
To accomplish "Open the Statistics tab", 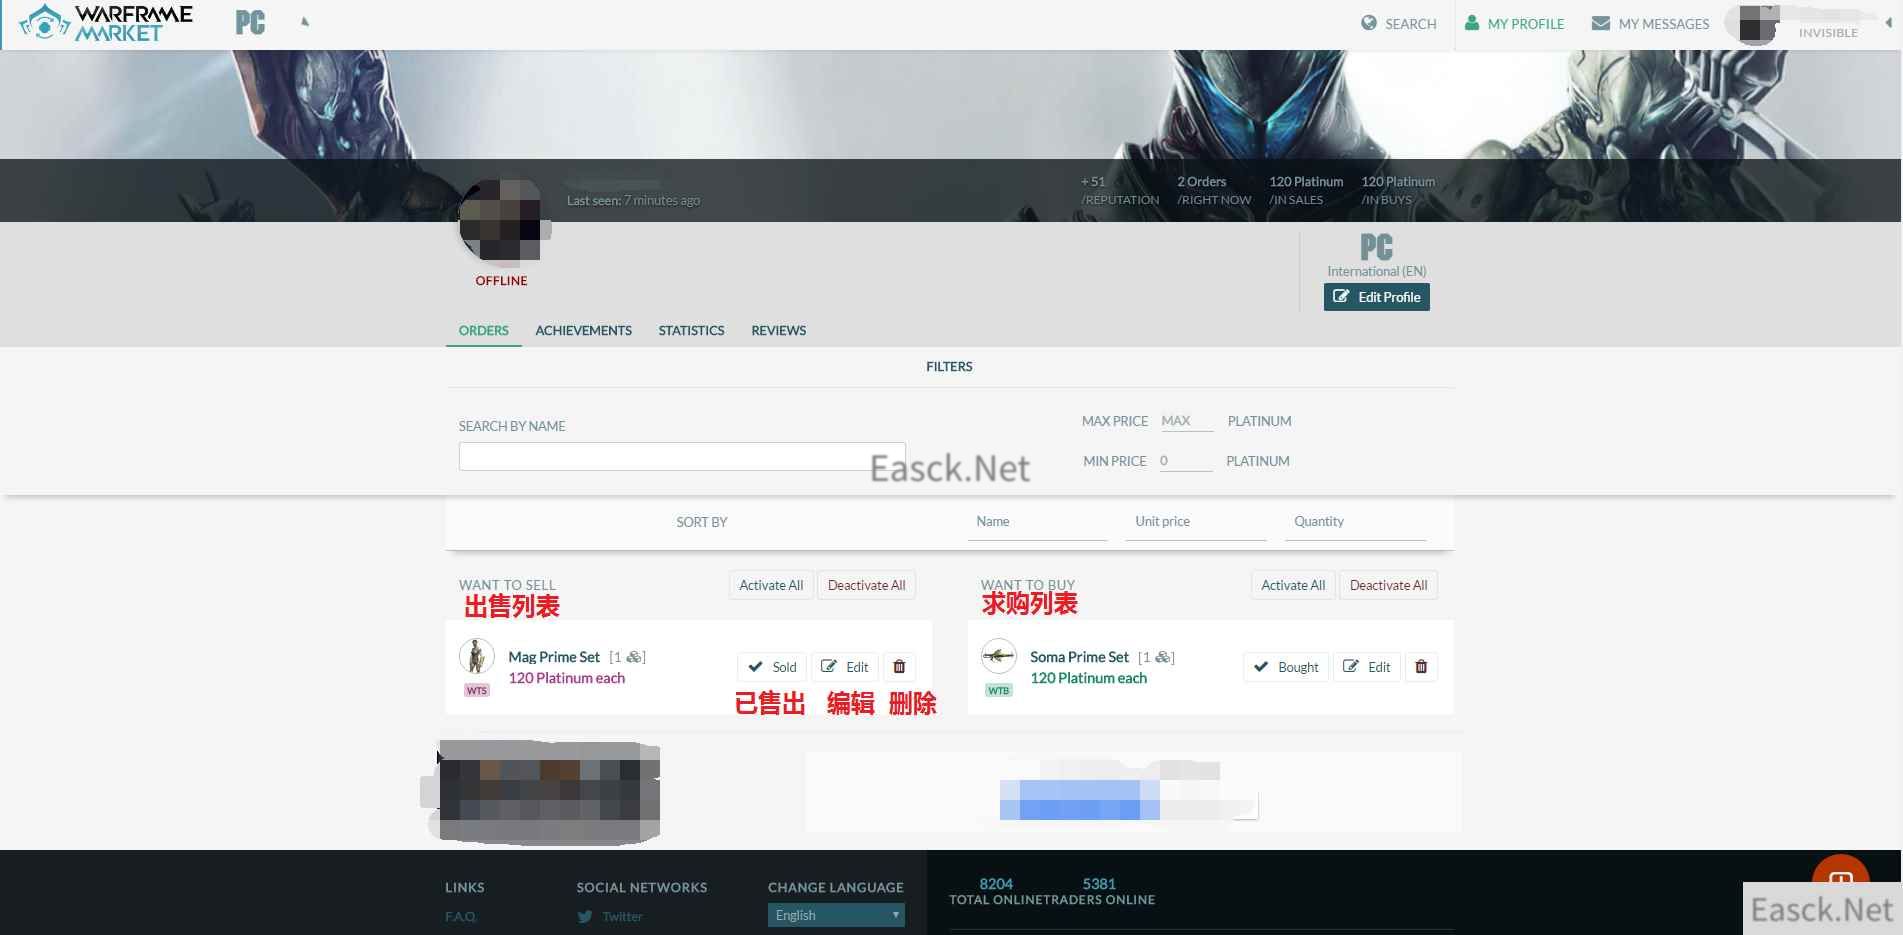I will 691,331.
